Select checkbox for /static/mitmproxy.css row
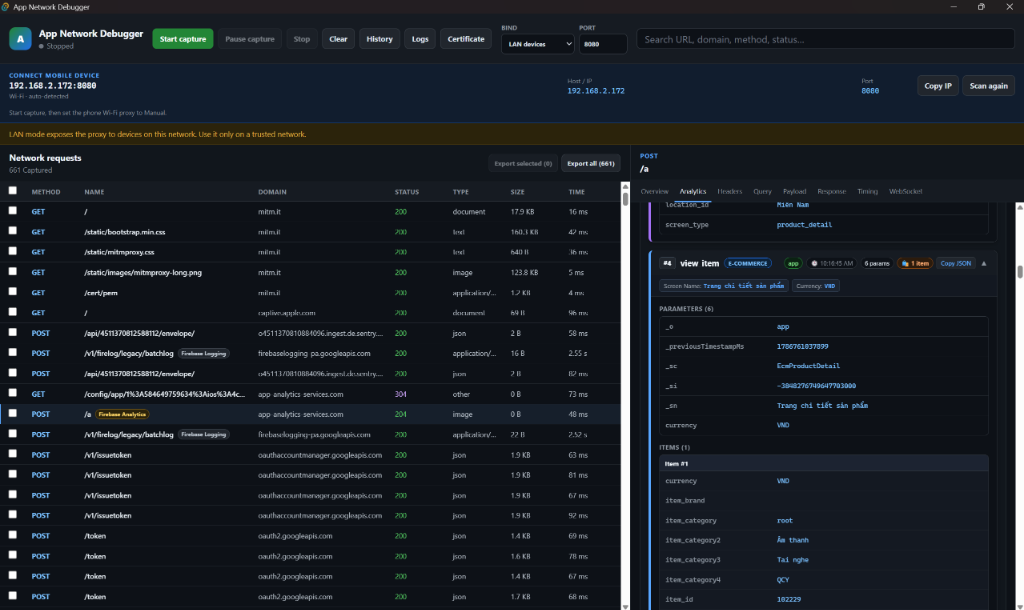1024x610 pixels. pyautogui.click(x=12, y=251)
